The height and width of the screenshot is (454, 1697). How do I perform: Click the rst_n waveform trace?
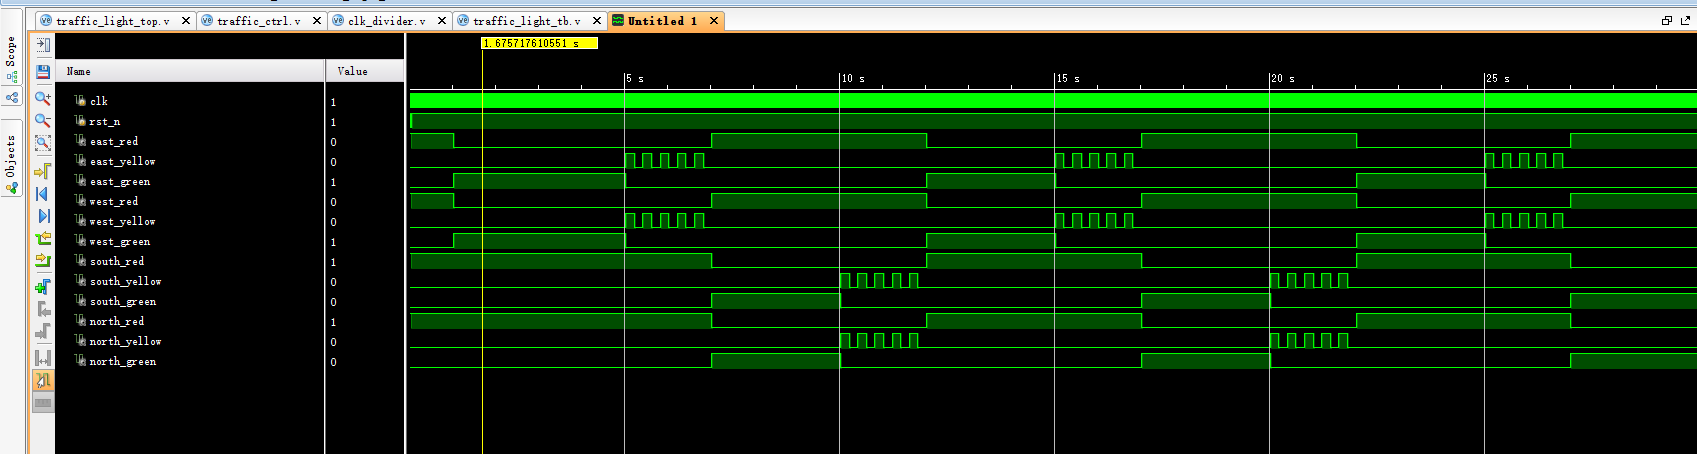click(1053, 121)
